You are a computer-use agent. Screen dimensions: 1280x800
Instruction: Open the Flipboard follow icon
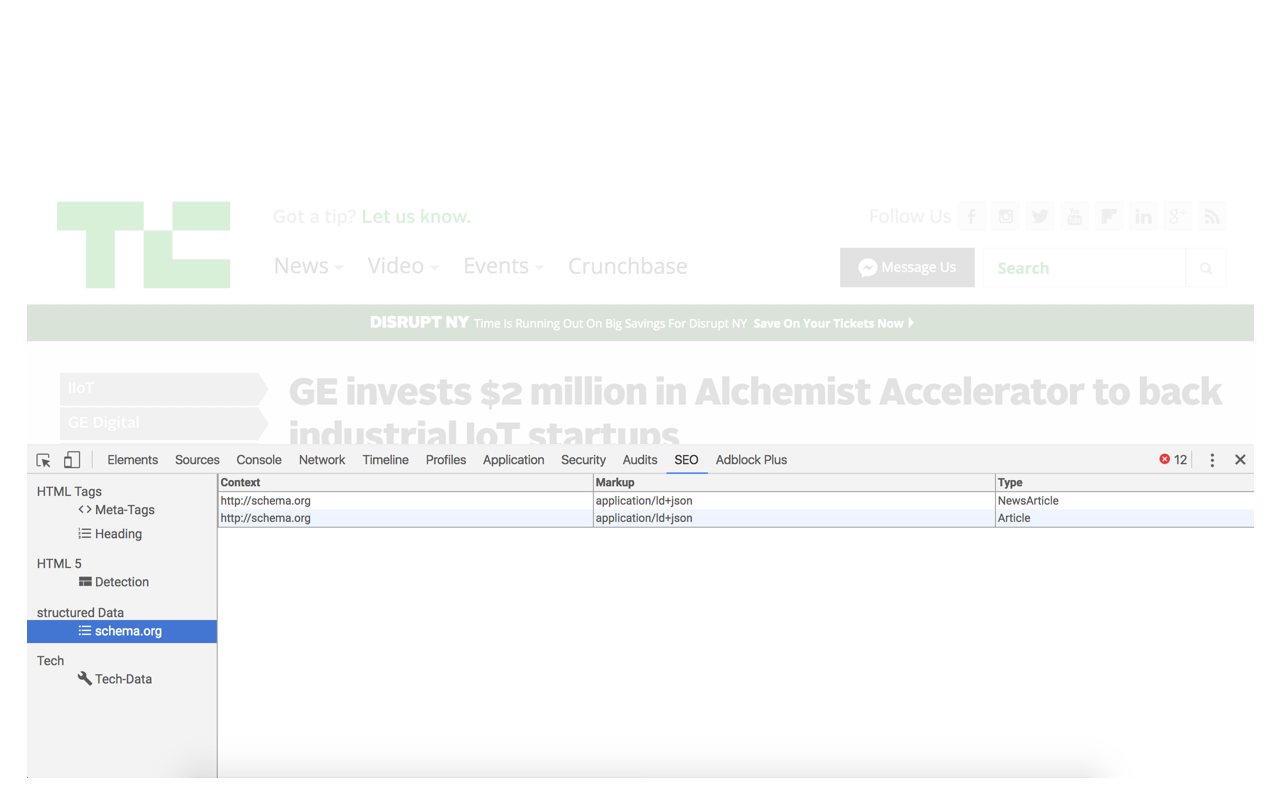pos(1109,217)
